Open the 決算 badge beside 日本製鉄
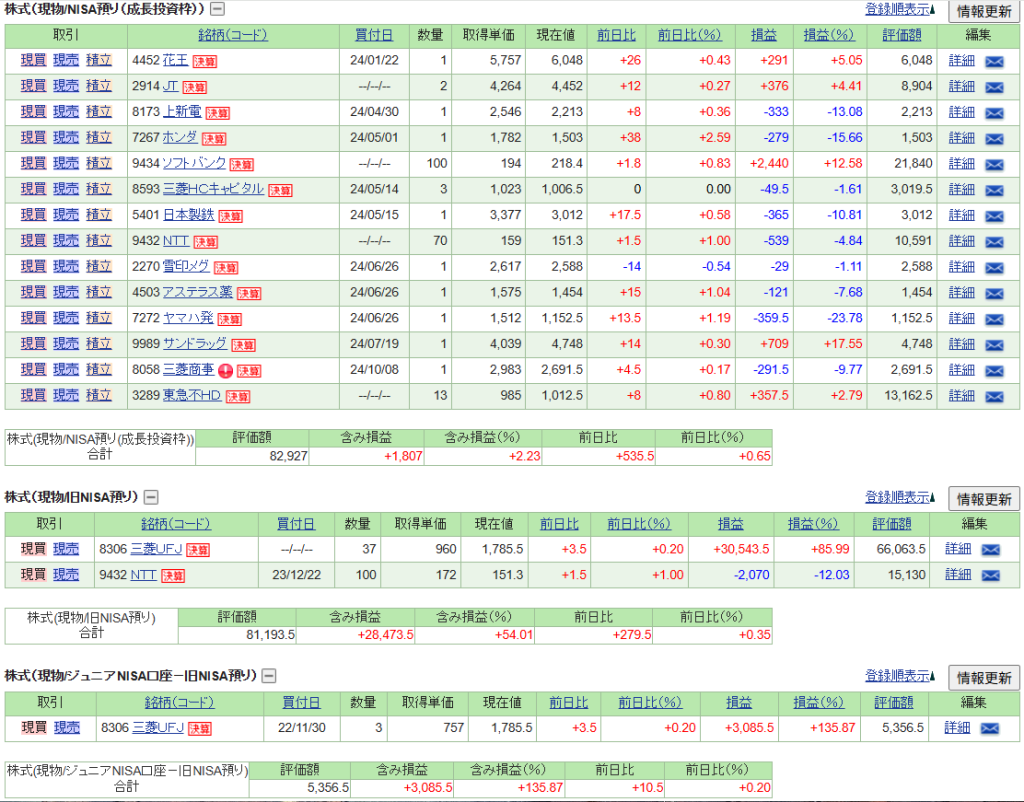Image resolution: width=1024 pixels, height=802 pixels. tap(230, 215)
